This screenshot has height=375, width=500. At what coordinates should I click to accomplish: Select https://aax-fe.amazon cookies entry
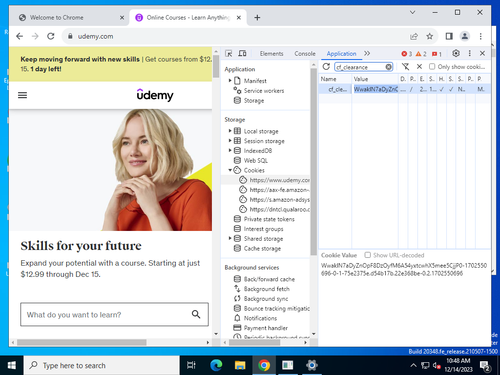tap(275, 190)
